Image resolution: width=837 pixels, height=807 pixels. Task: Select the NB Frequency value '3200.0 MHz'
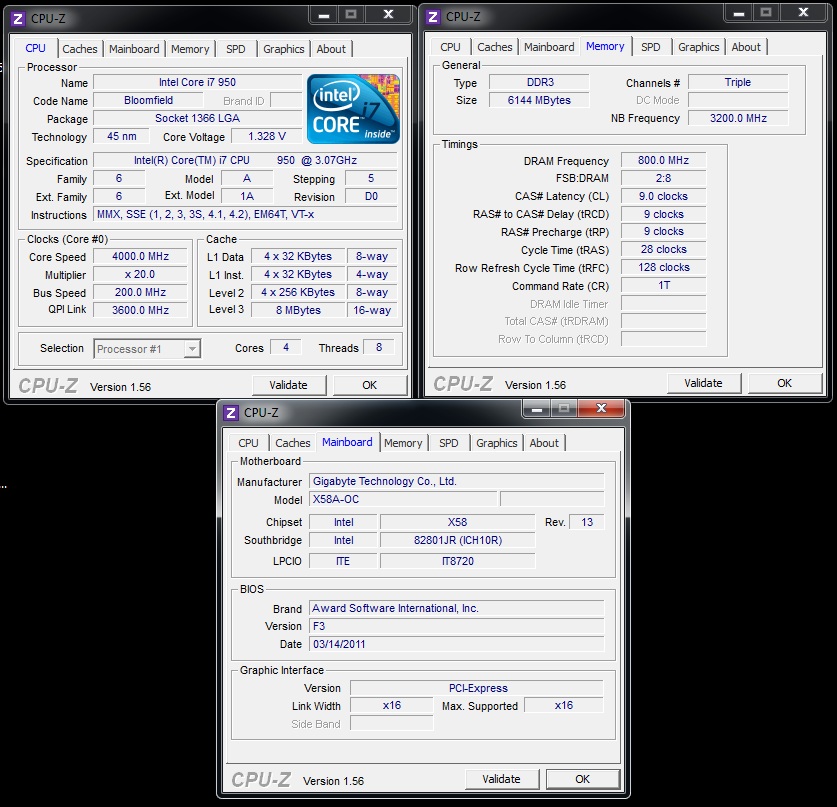click(738, 118)
